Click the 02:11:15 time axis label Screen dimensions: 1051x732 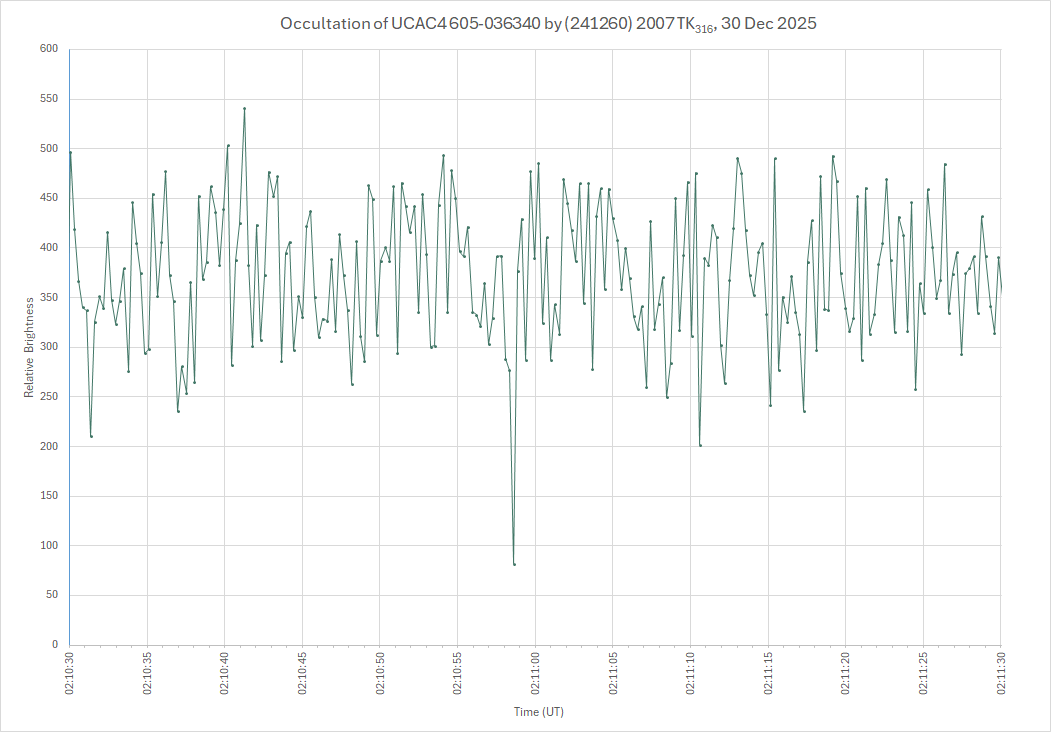click(768, 675)
